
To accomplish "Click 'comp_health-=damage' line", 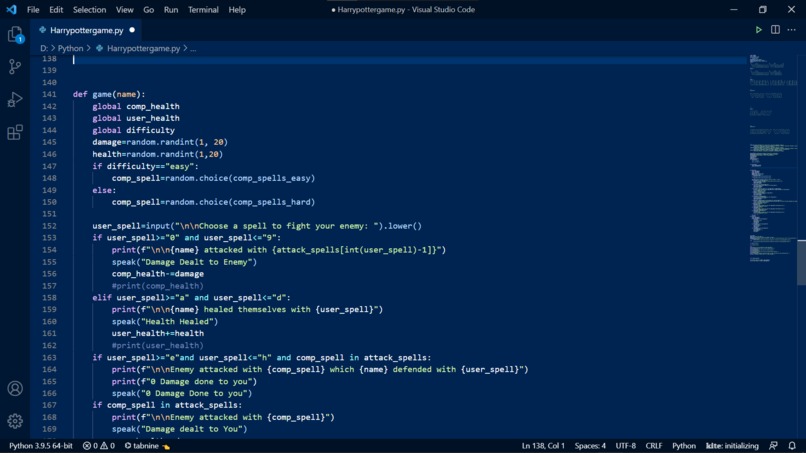I will 158,274.
